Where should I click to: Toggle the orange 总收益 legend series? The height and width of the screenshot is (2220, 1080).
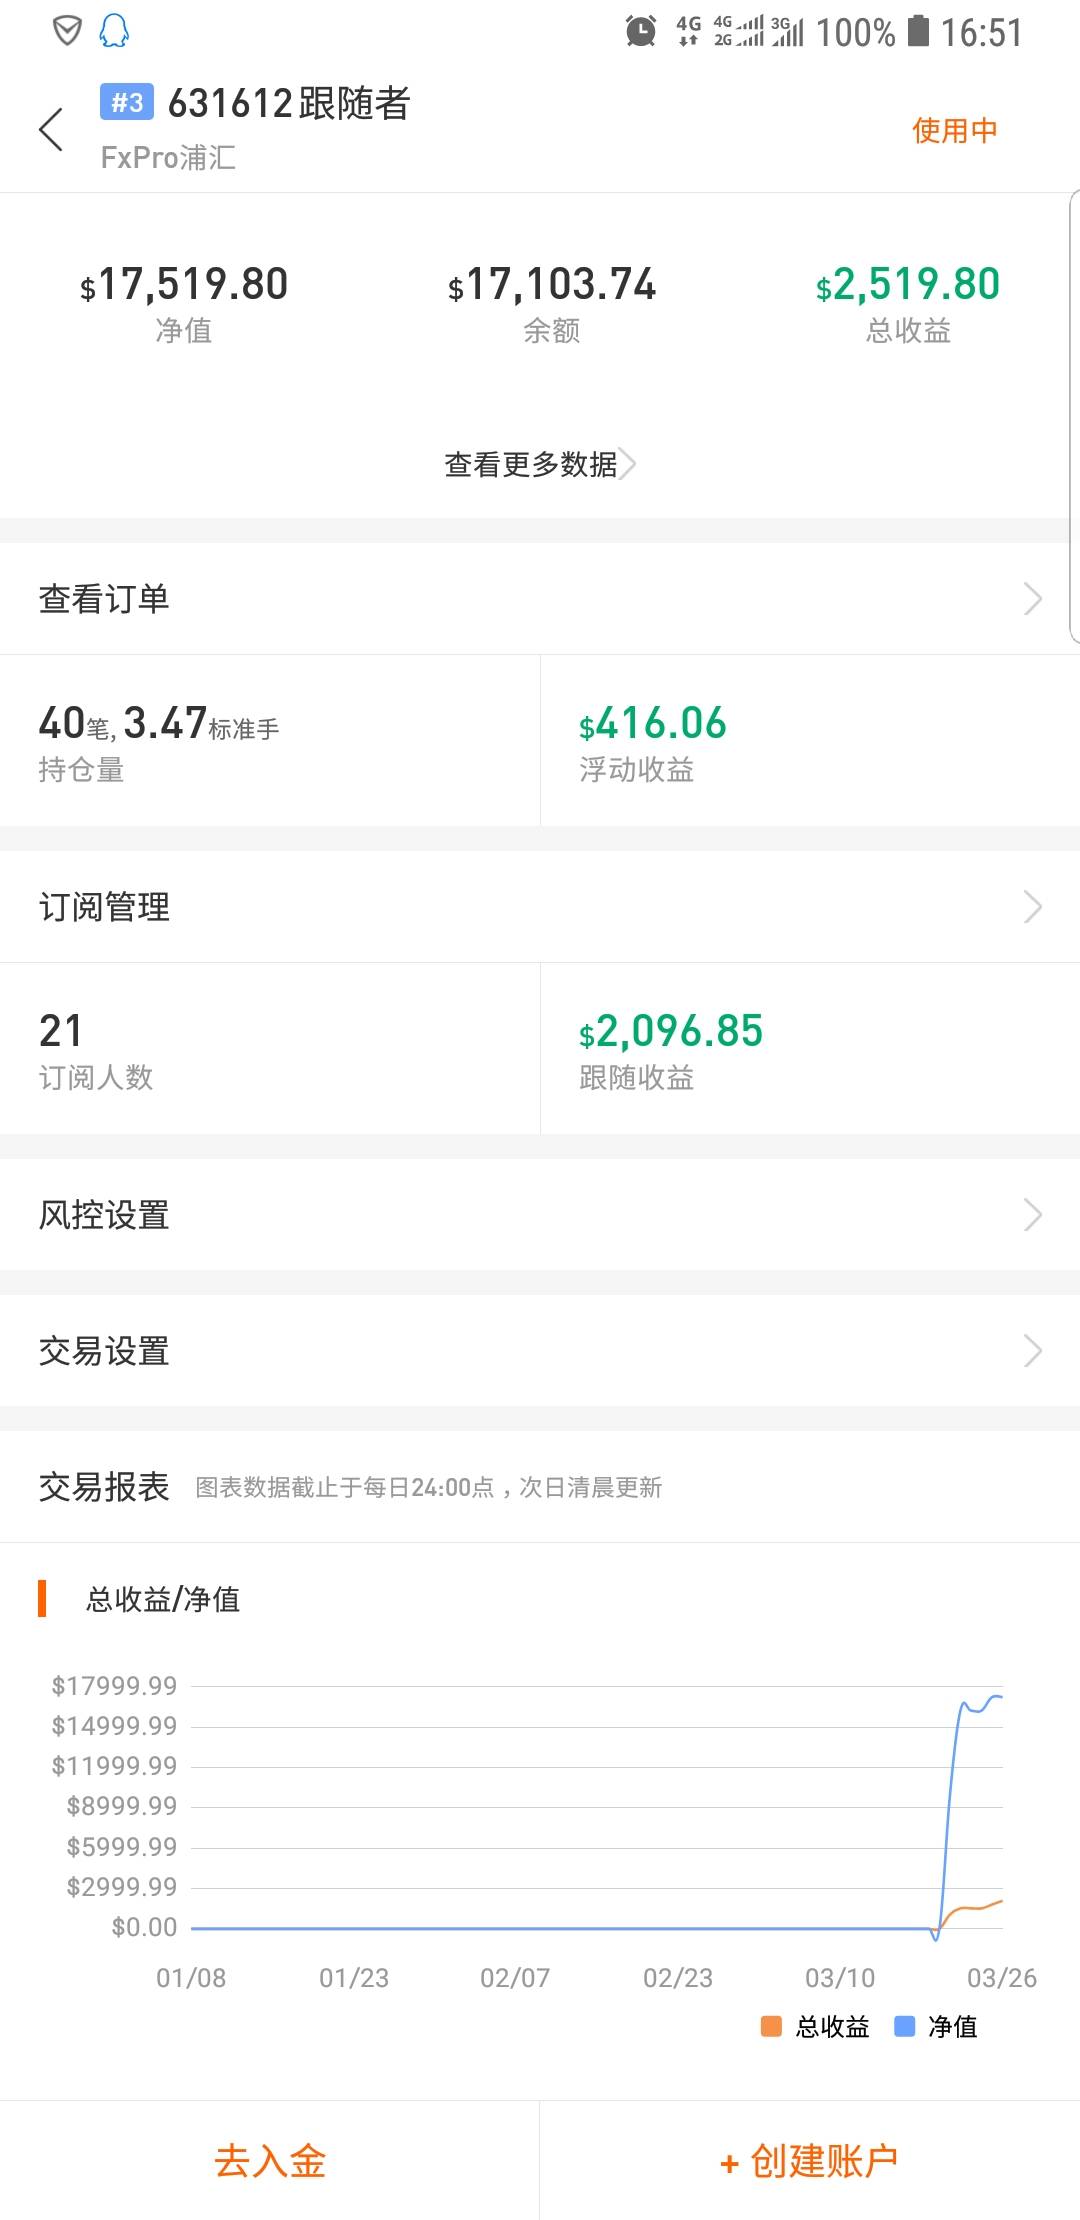tap(815, 2027)
